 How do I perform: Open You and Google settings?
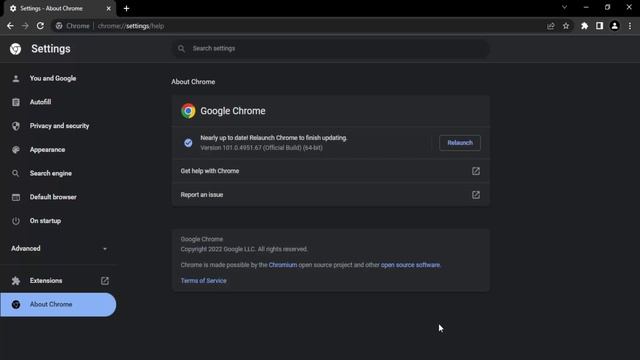(58, 78)
